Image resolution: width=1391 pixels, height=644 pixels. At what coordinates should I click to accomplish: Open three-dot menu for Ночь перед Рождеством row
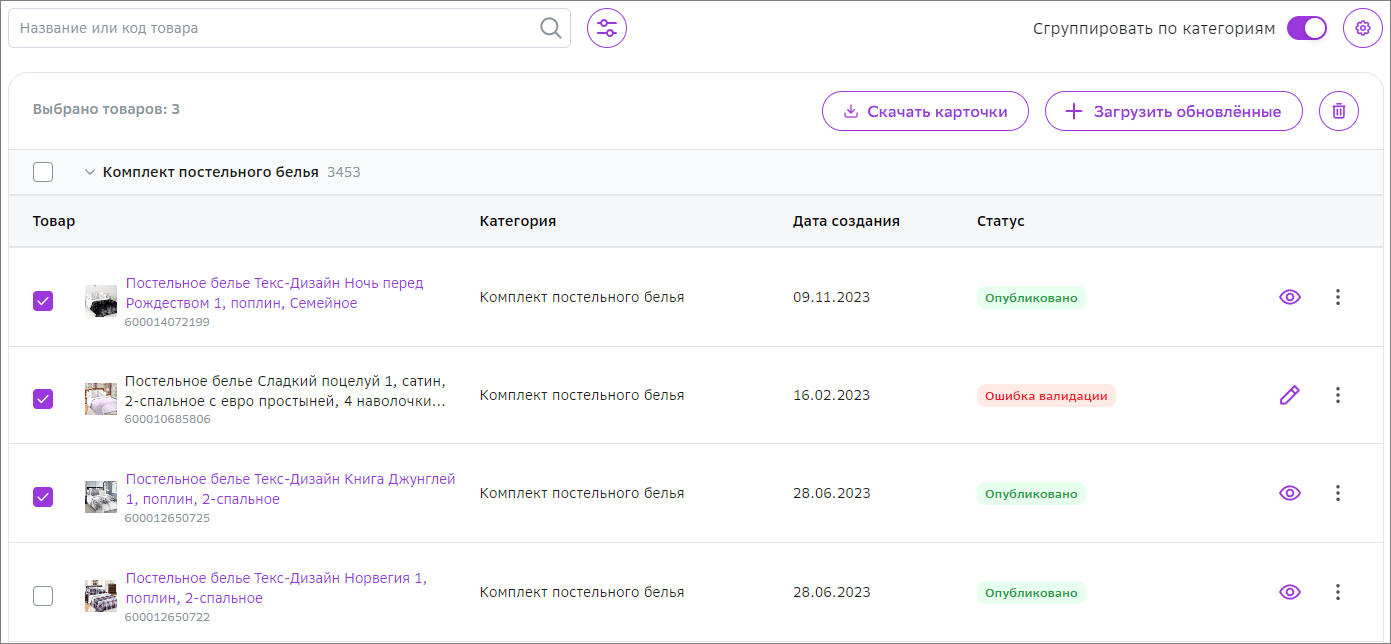1338,297
